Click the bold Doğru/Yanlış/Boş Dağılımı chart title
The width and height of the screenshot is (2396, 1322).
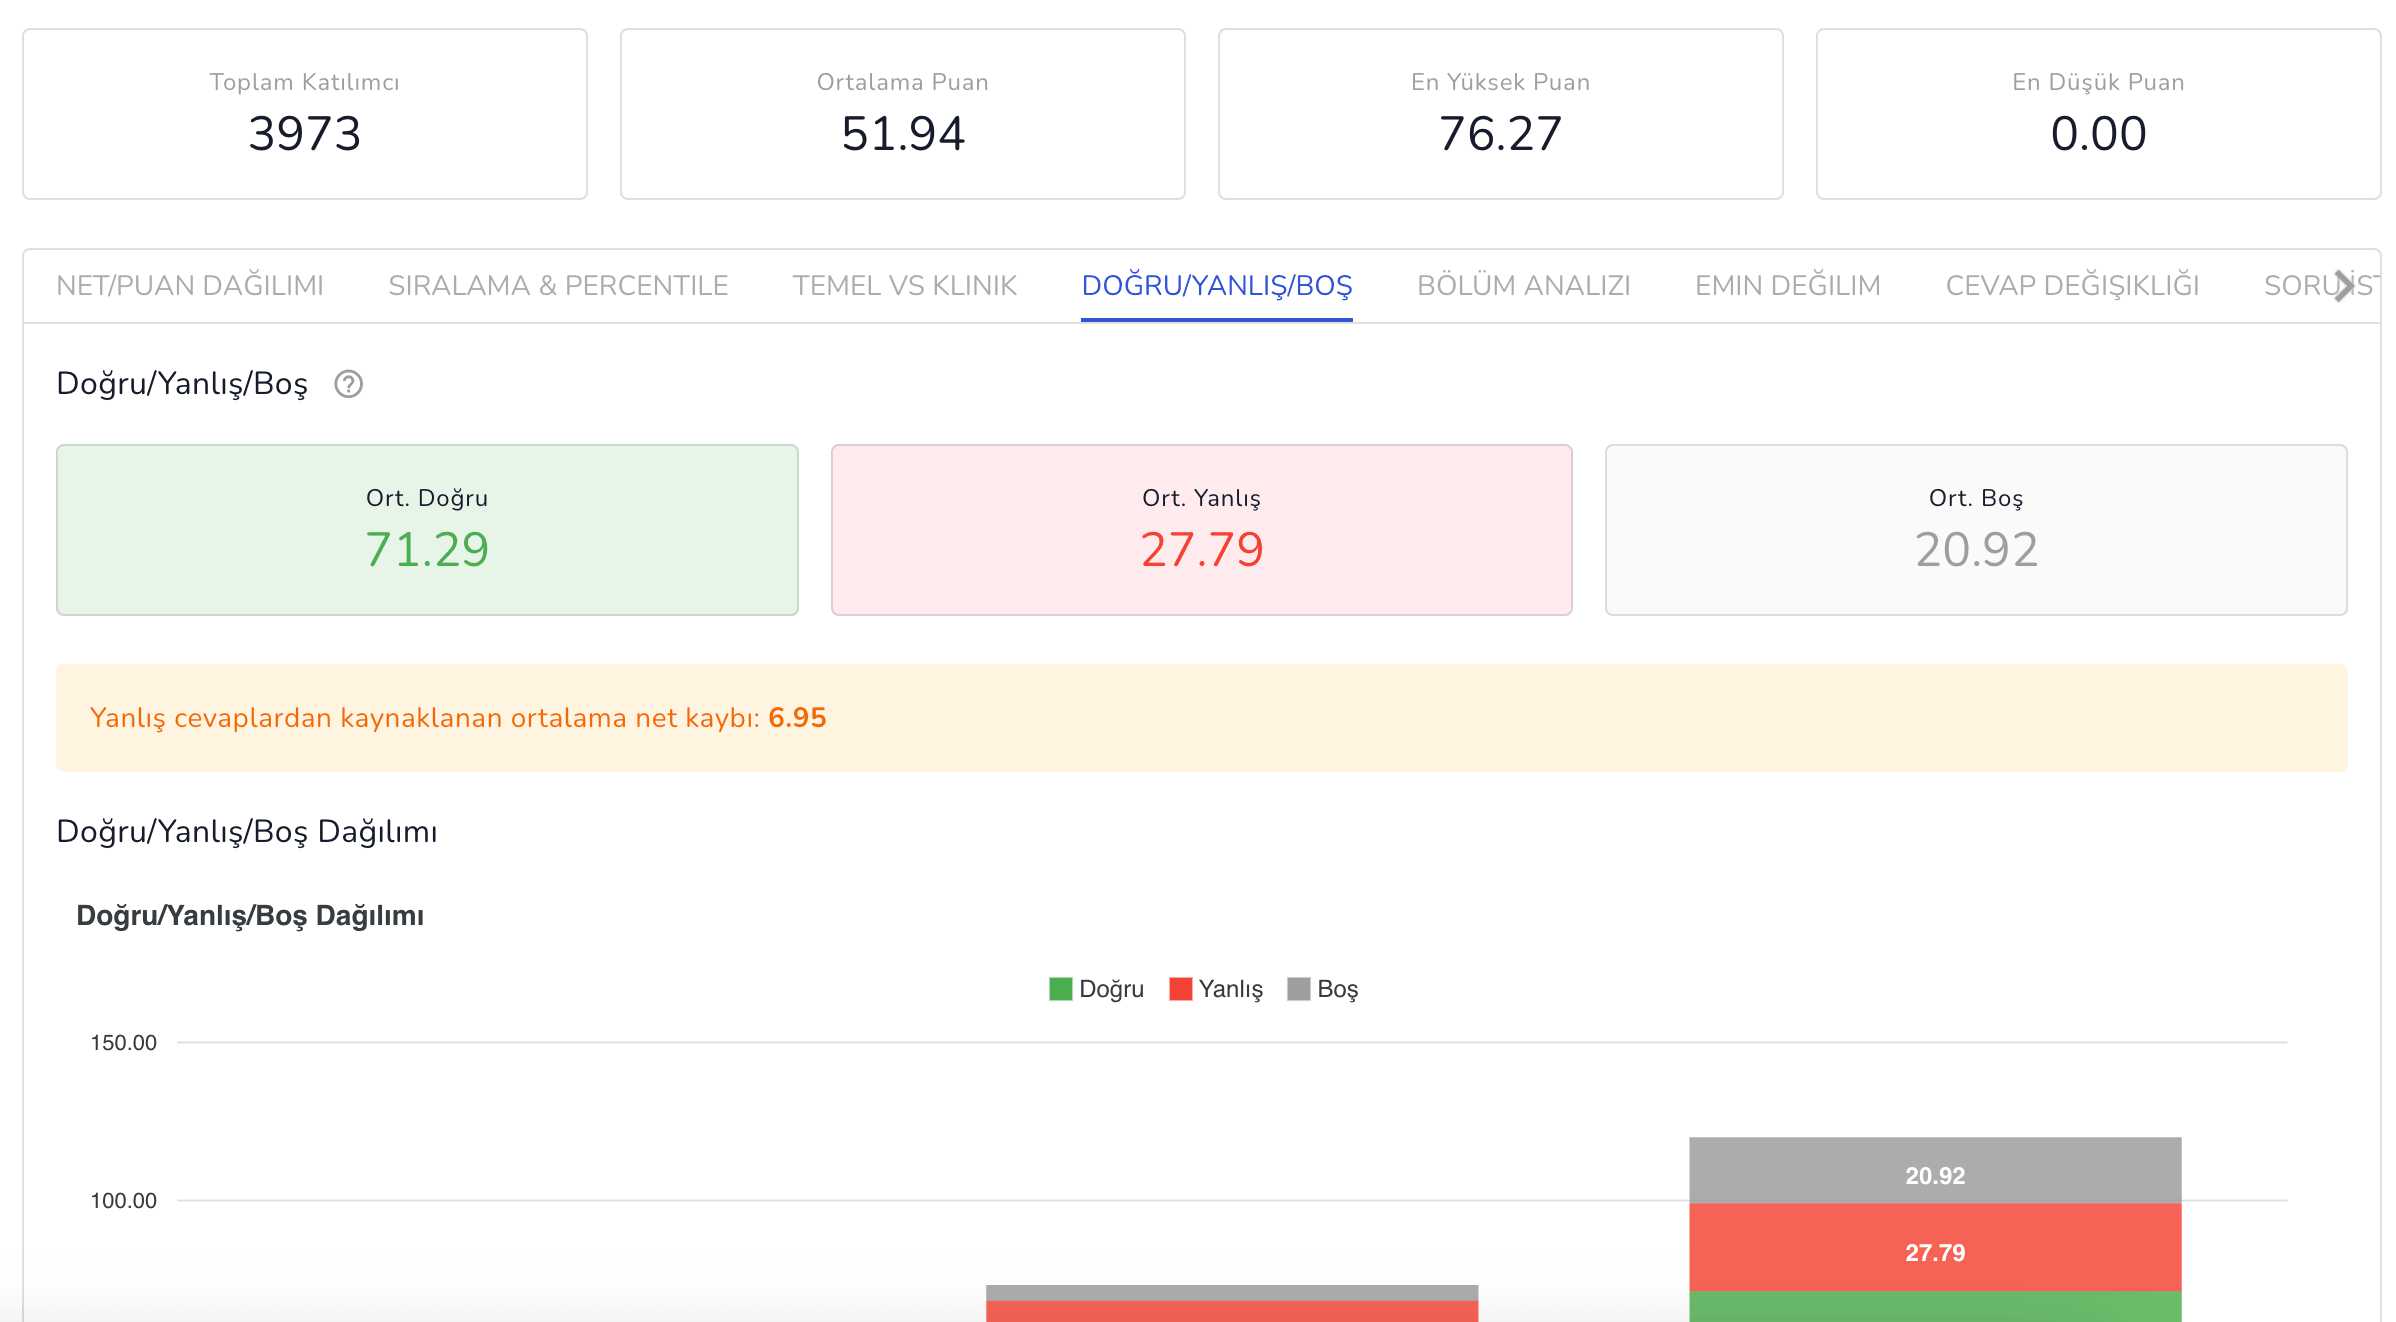tap(250, 916)
